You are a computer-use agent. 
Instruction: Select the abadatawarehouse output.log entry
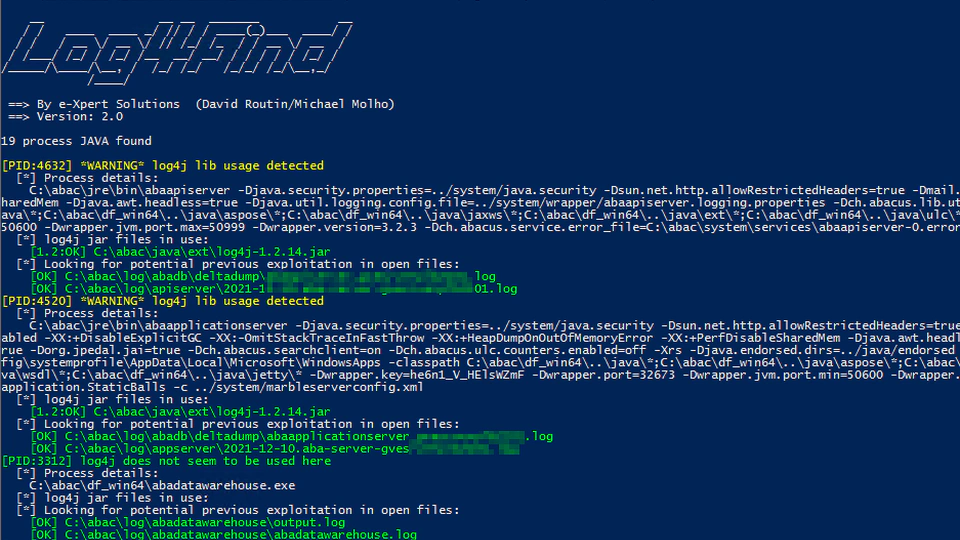[x=188, y=522]
